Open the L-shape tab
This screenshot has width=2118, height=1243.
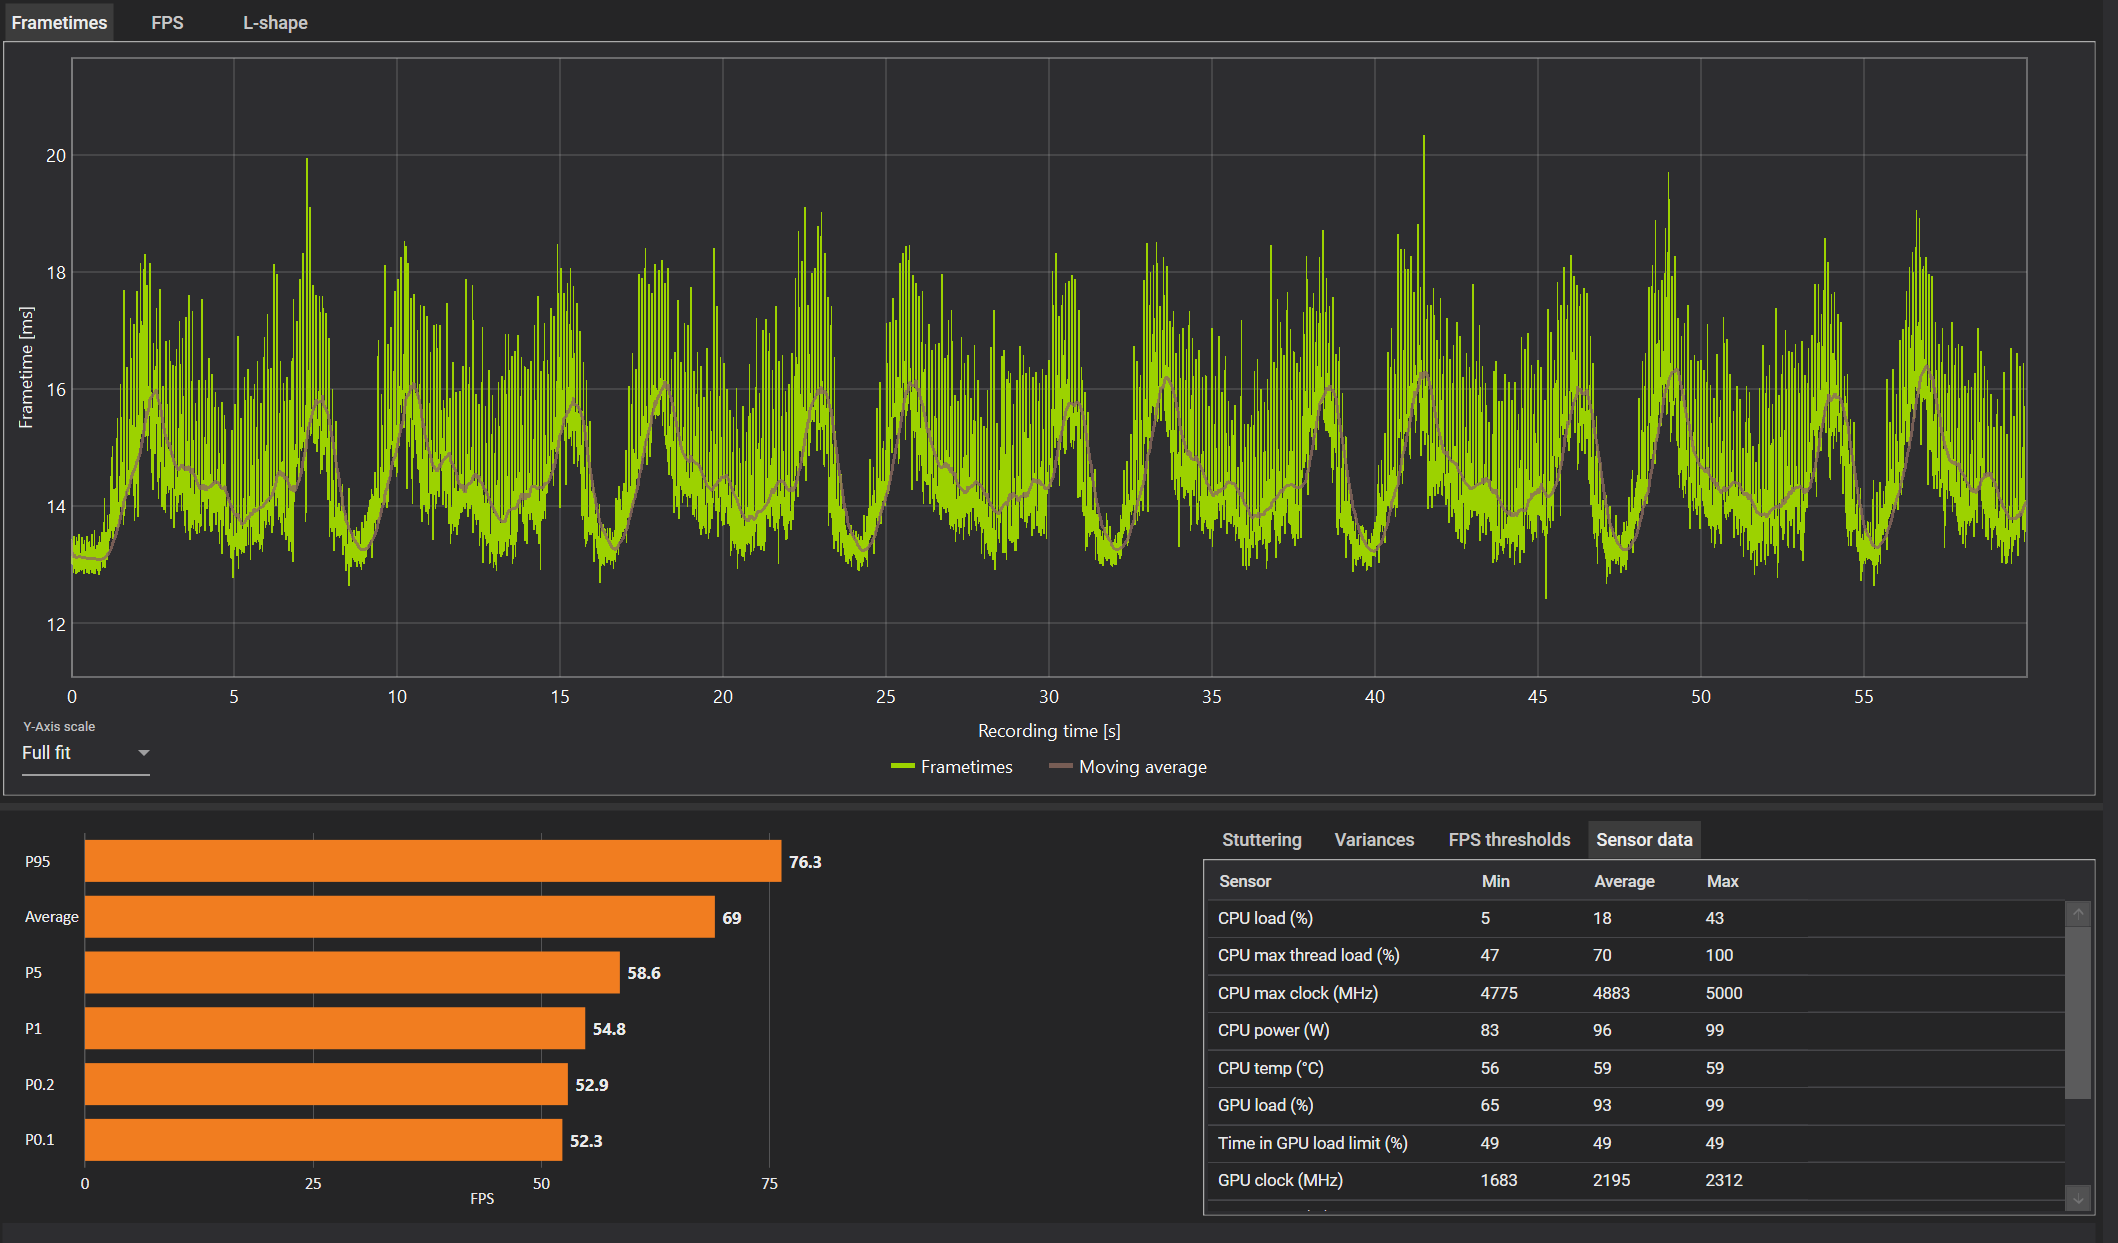[x=275, y=22]
